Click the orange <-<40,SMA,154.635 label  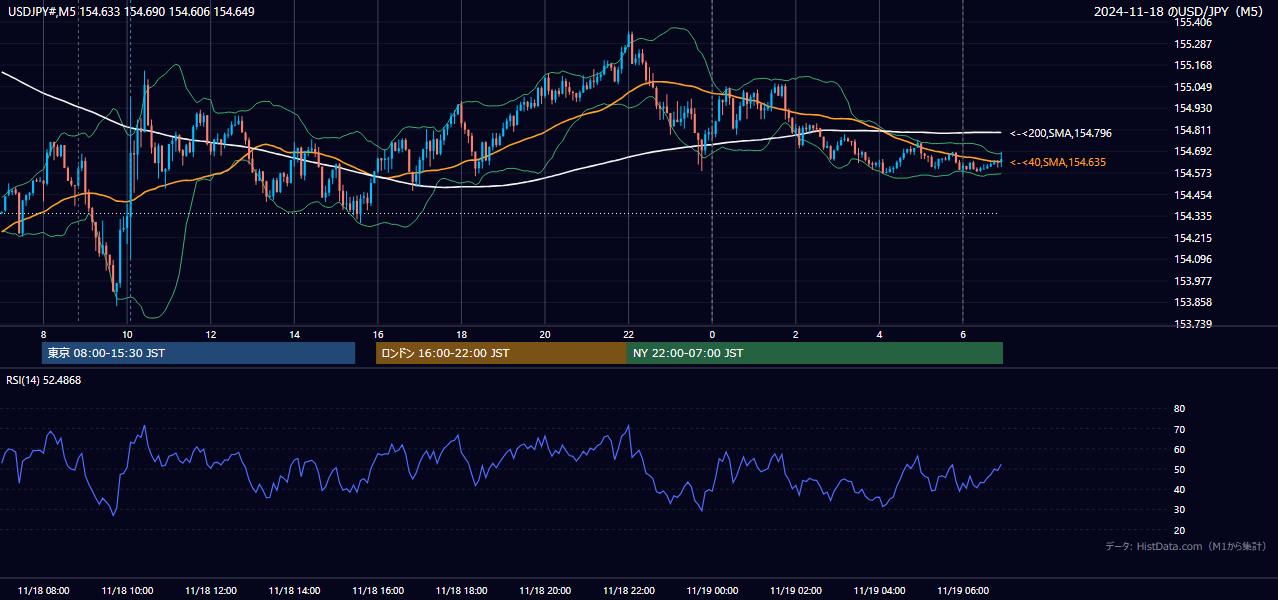coord(1058,162)
